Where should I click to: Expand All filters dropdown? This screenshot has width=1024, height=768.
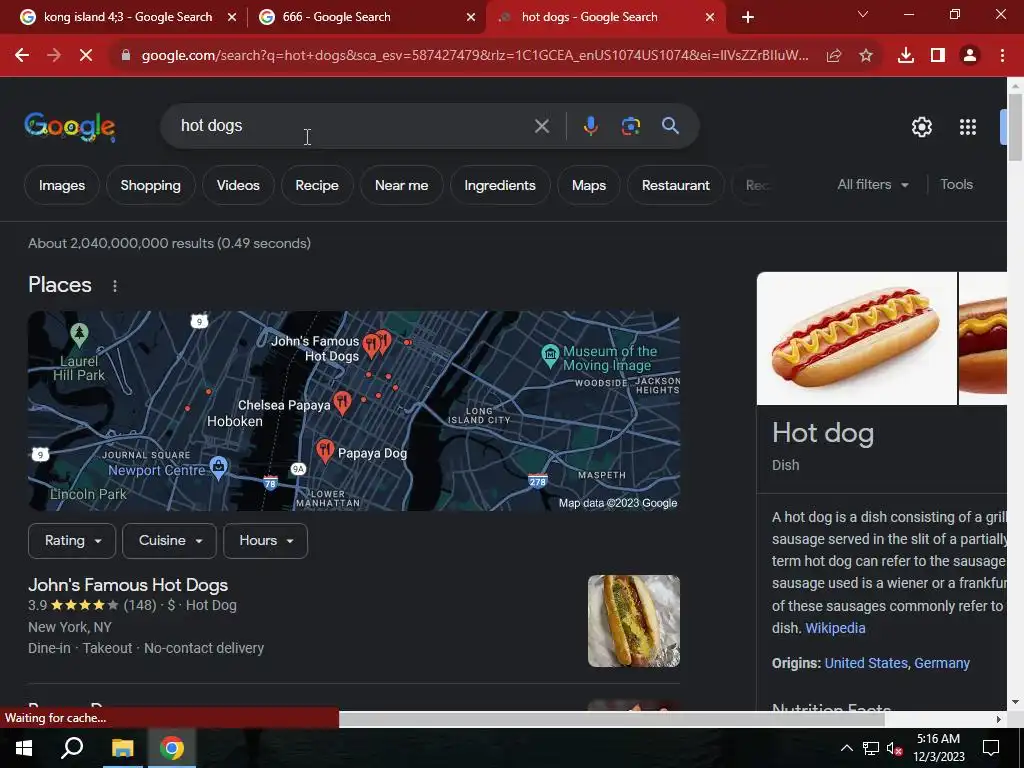click(873, 185)
